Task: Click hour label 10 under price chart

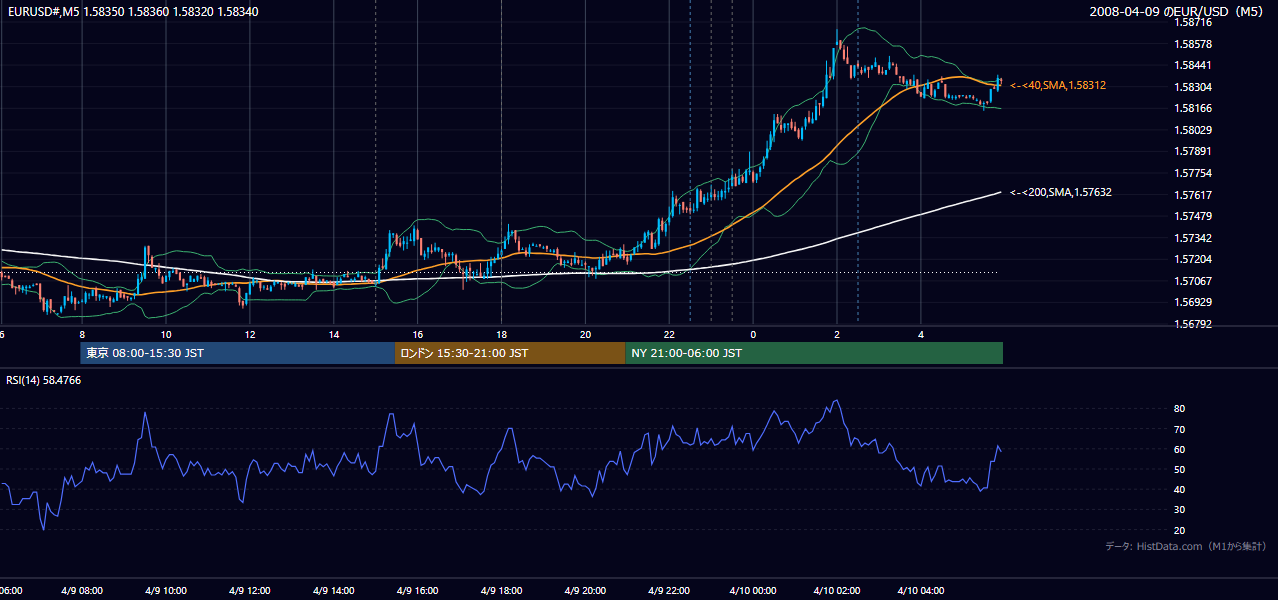Action: [x=166, y=335]
